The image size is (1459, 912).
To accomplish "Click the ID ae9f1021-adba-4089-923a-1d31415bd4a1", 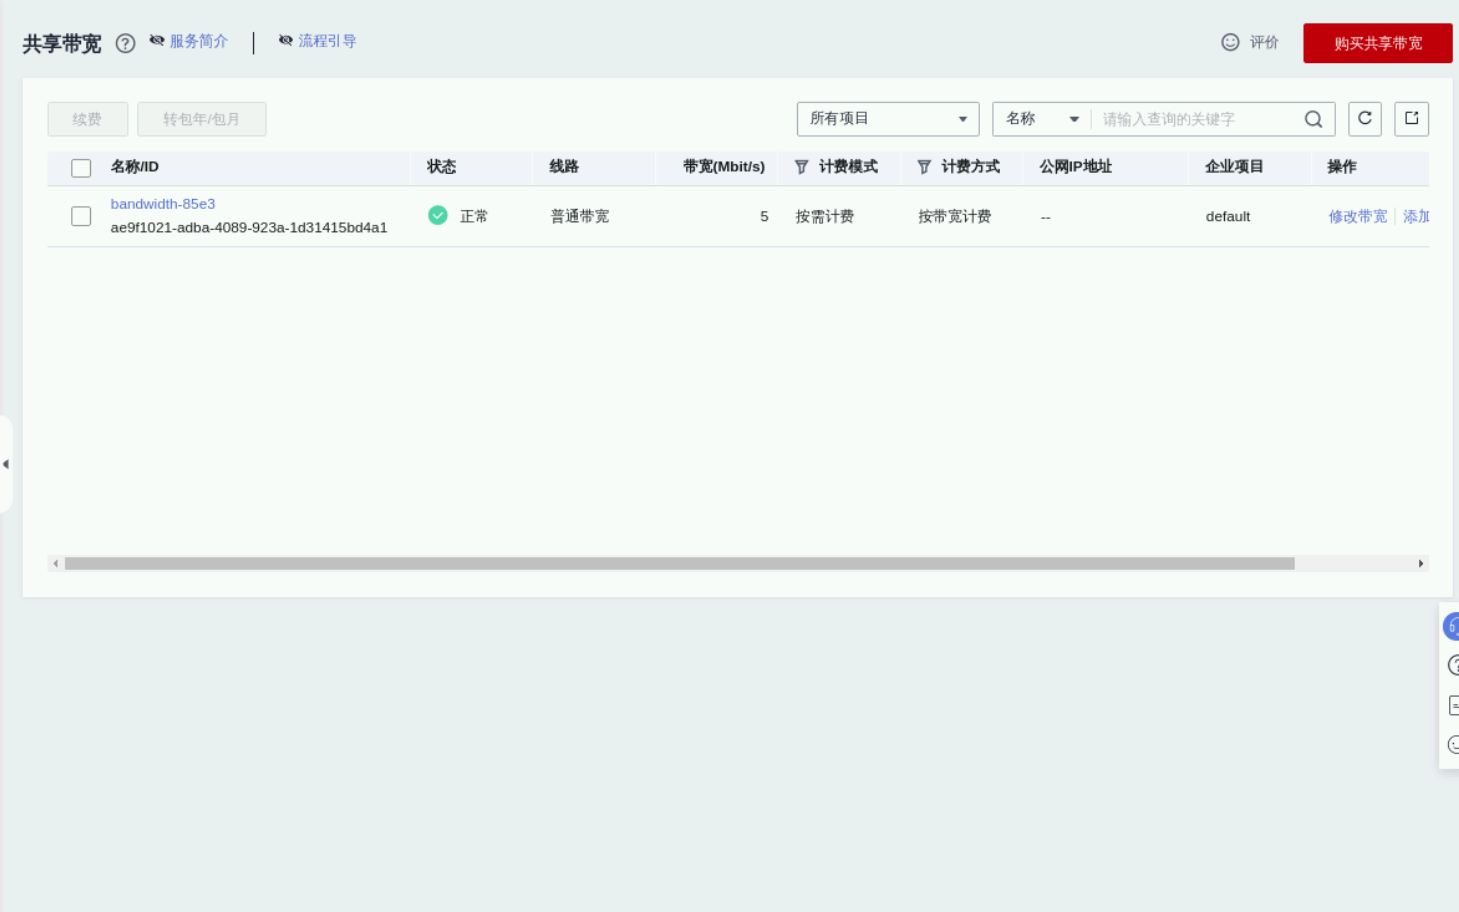I will [249, 228].
